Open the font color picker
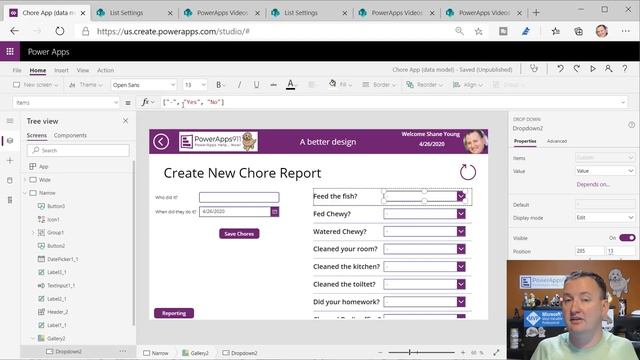The image size is (640, 360). 291,84
